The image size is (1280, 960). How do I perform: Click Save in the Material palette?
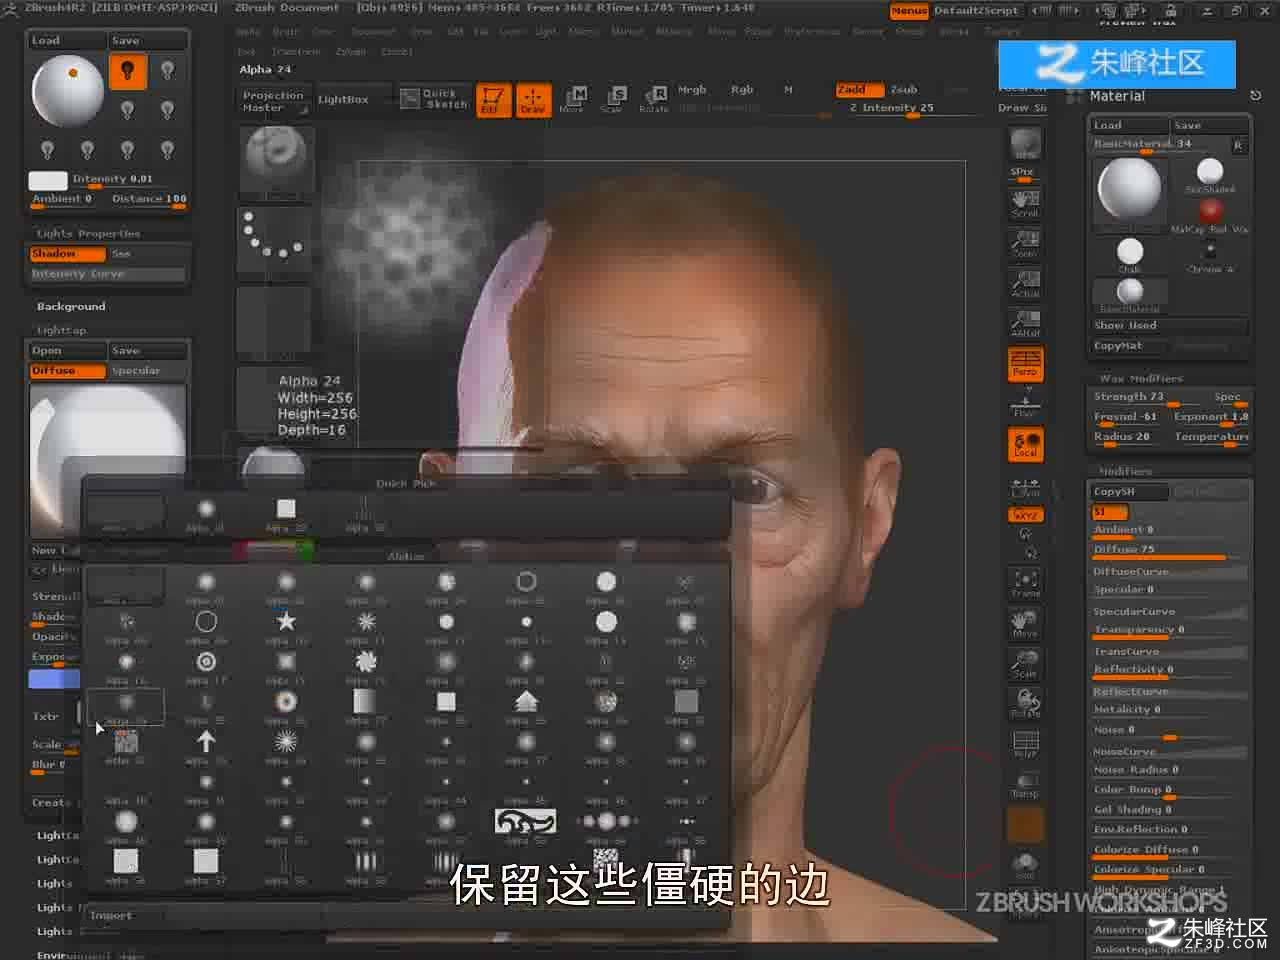pos(1210,125)
